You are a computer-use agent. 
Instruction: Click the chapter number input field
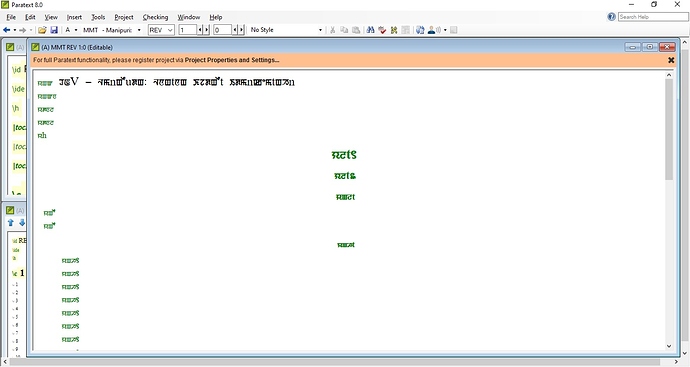click(x=187, y=30)
